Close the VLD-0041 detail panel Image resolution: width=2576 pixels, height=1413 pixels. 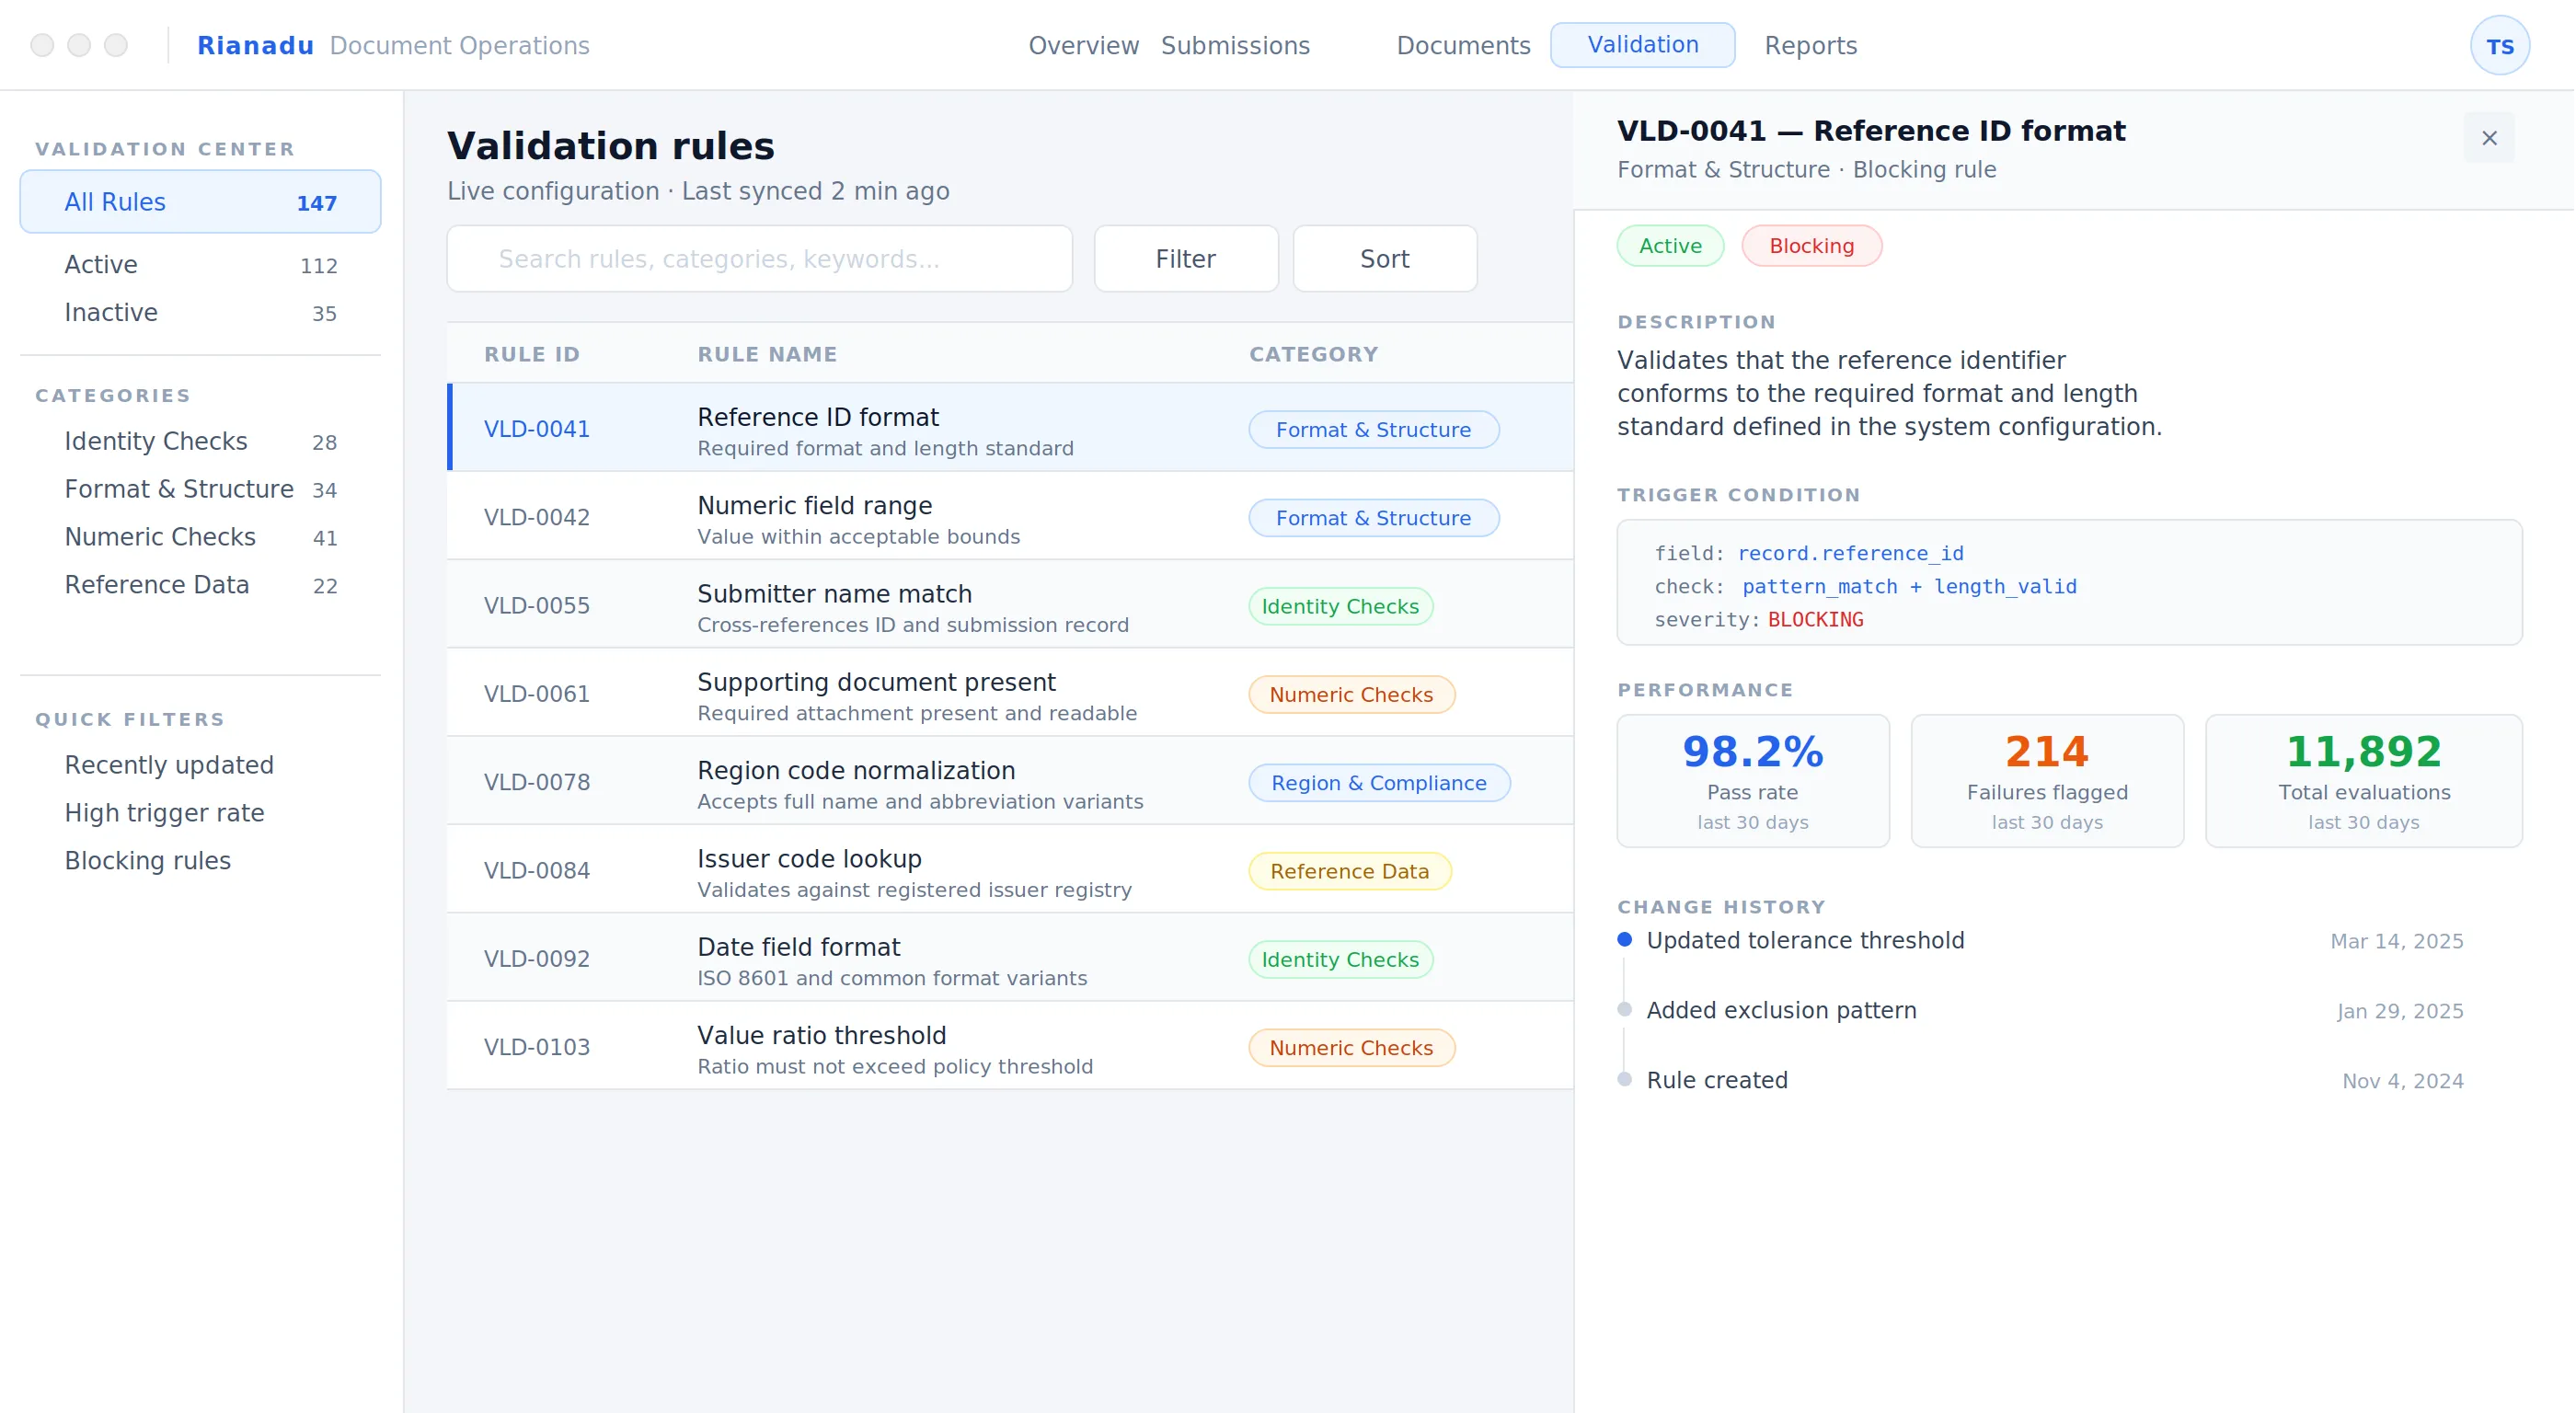2489,138
